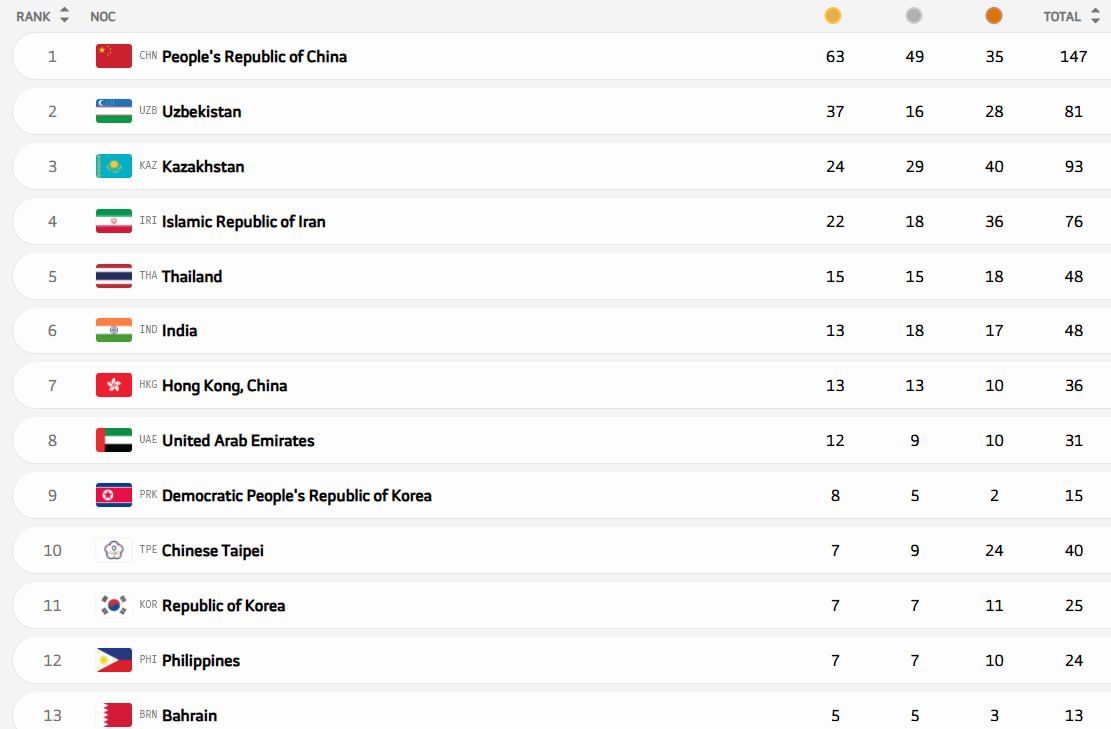Sort table by gold medal column
1111x729 pixels.
832,16
